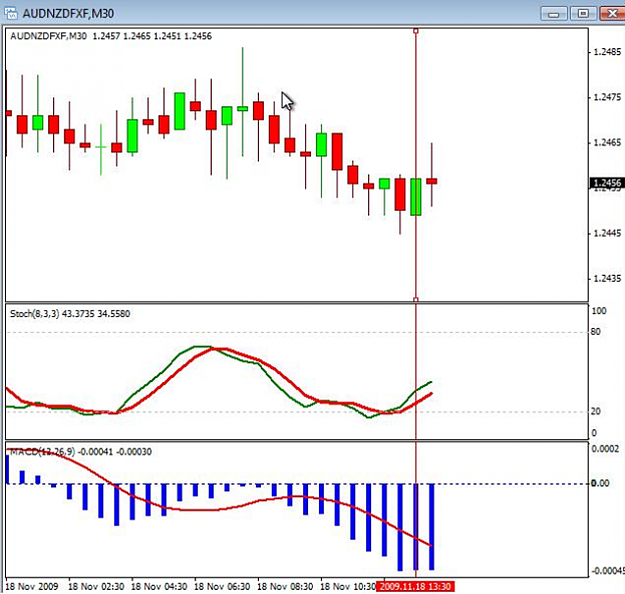The width and height of the screenshot is (625, 594).
Task: Click the 18 Nov 02:30 time label
Action: (96, 586)
